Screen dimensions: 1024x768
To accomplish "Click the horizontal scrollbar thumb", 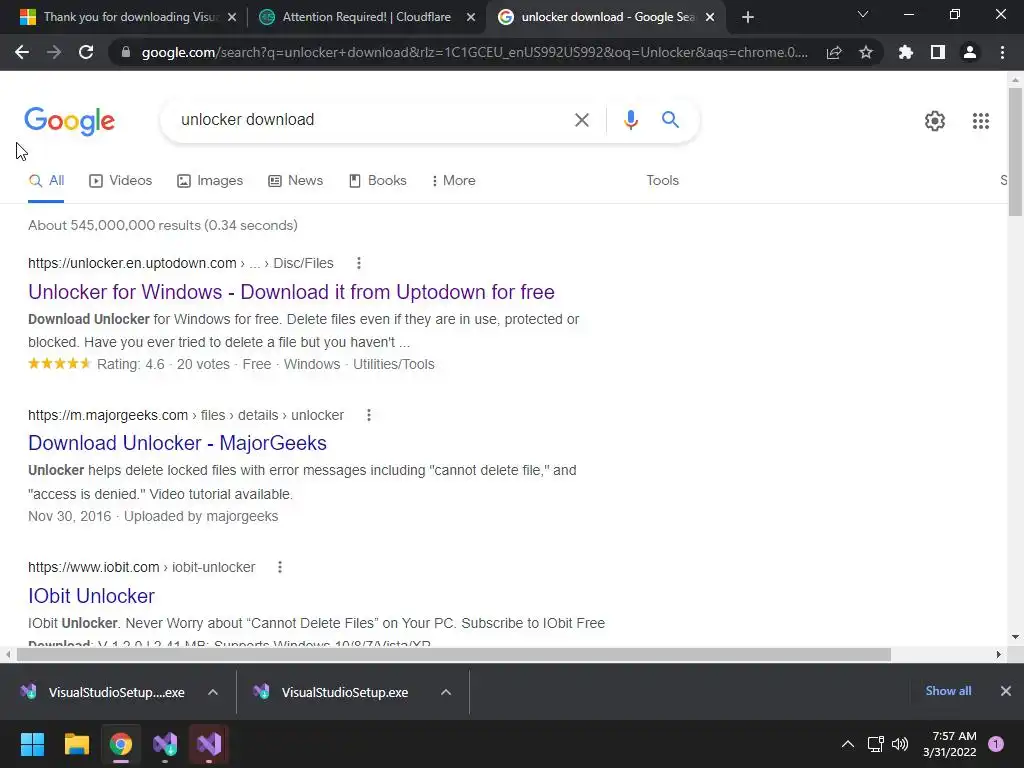I will [454, 654].
